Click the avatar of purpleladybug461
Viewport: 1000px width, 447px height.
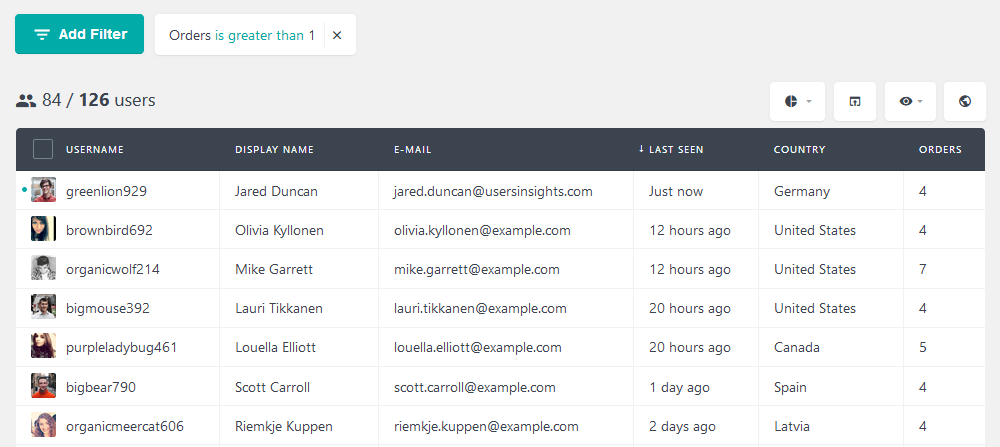[x=43, y=346]
